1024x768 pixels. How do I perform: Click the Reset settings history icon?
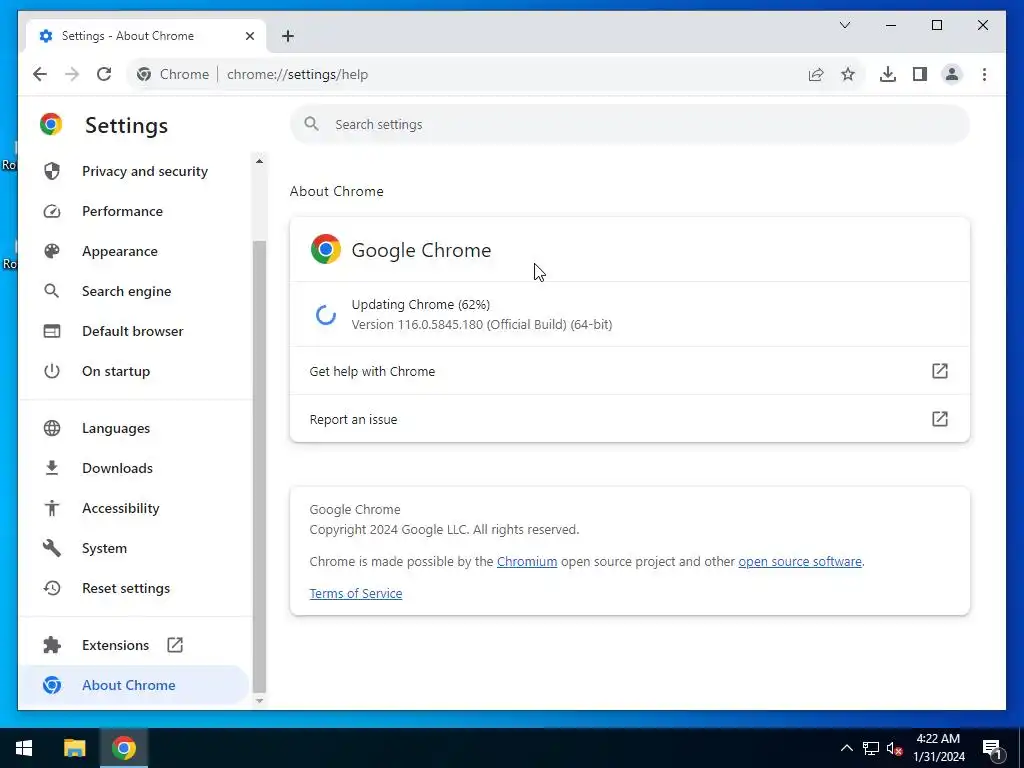[x=52, y=588]
